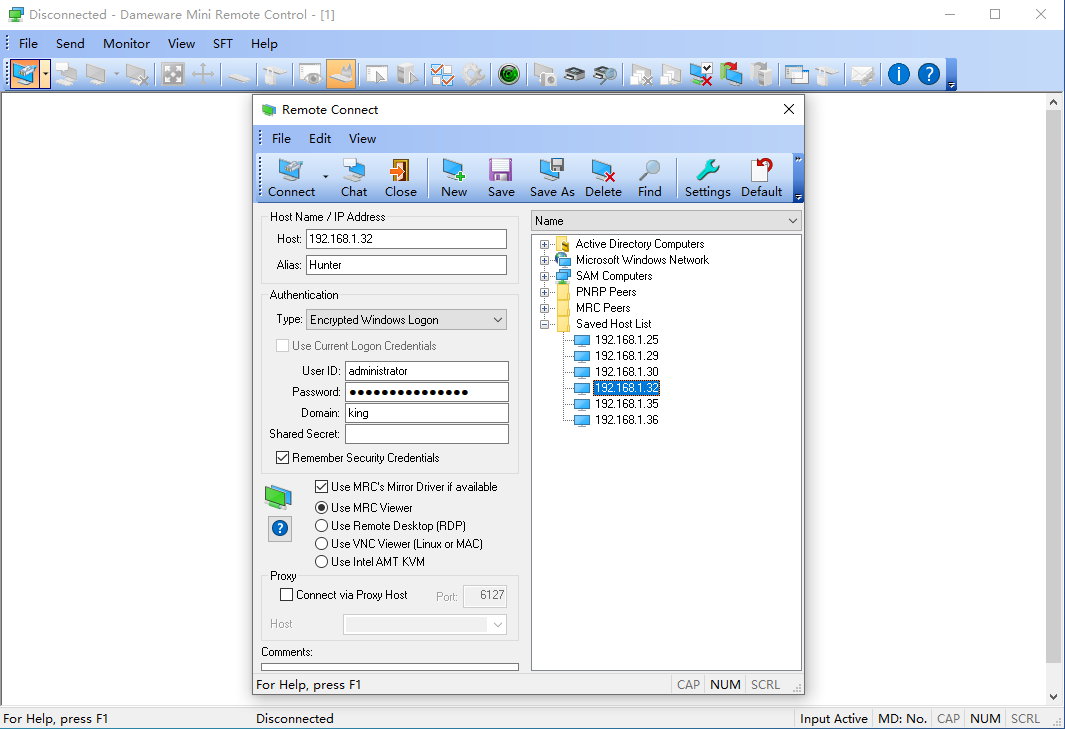Click the Chat toolbar button
Viewport: 1065px width, 729px height.
click(x=354, y=178)
